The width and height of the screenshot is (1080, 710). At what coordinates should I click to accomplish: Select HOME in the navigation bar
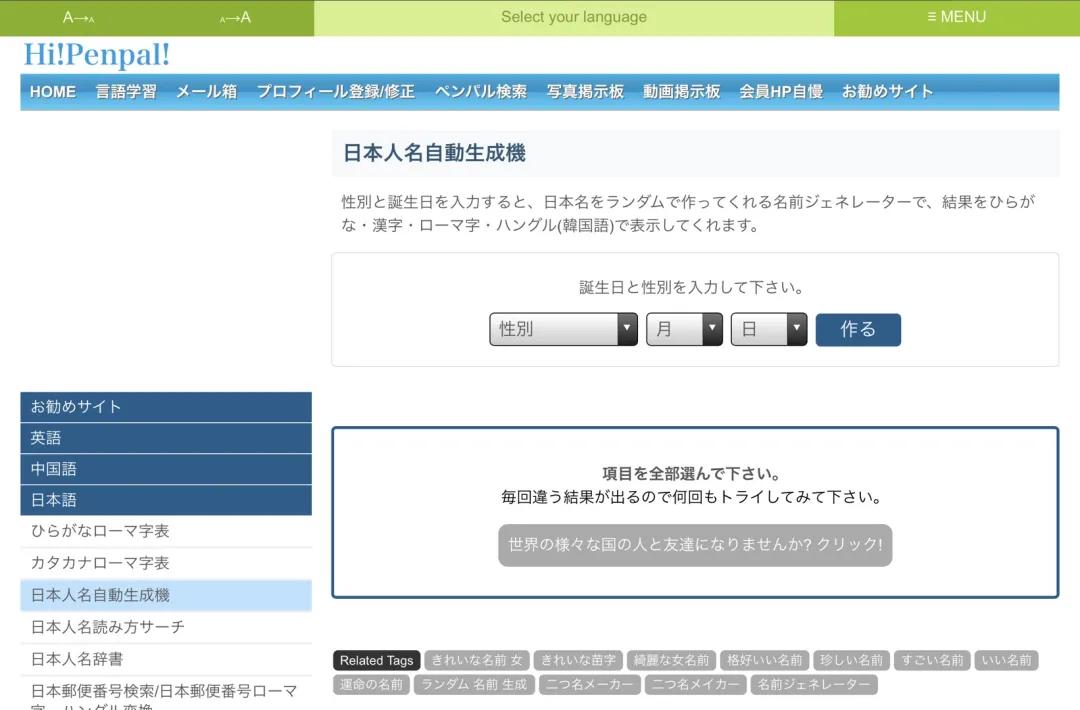[x=52, y=91]
